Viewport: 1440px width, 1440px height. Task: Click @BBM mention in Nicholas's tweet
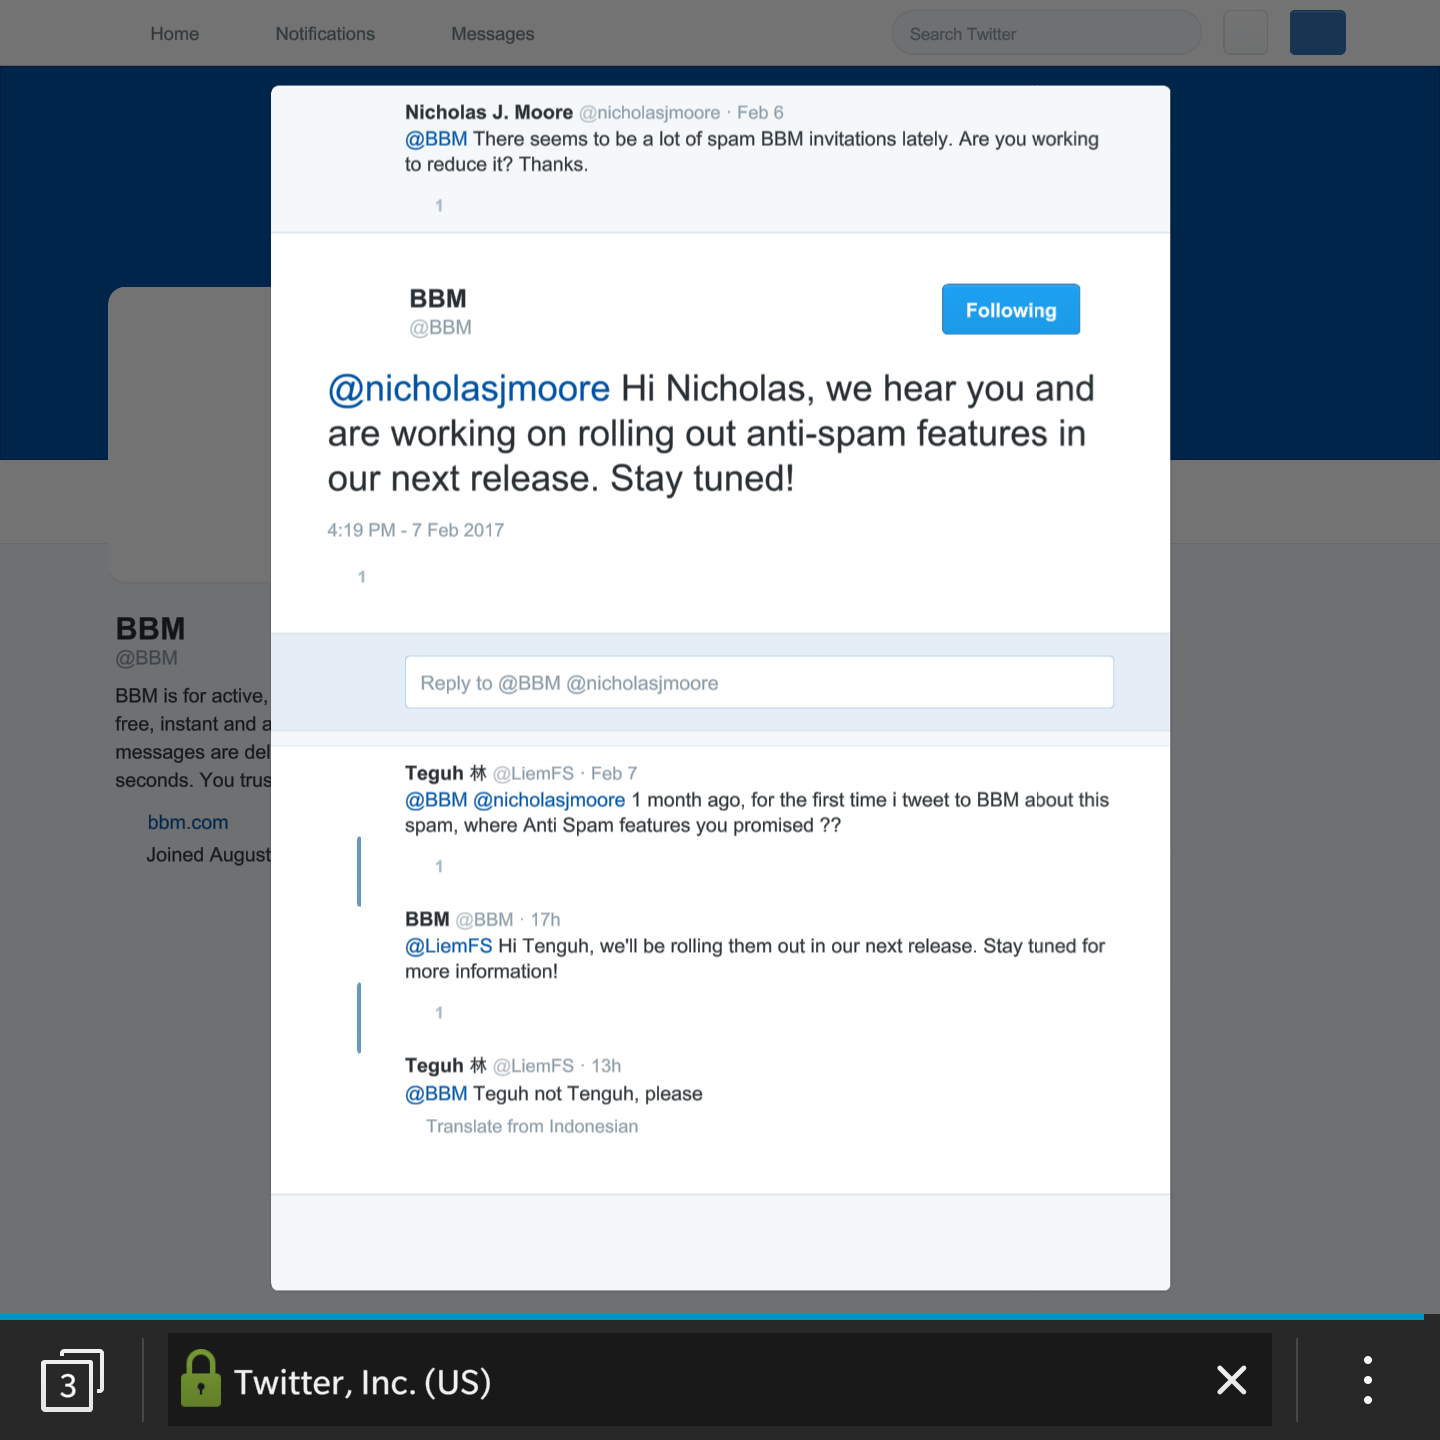pyautogui.click(x=436, y=139)
